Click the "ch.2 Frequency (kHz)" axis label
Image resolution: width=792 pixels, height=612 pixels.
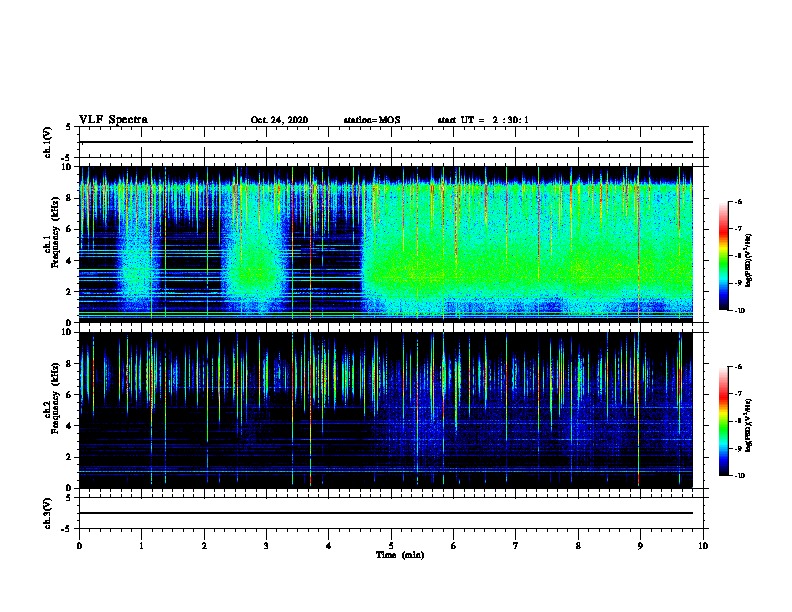click(51, 410)
